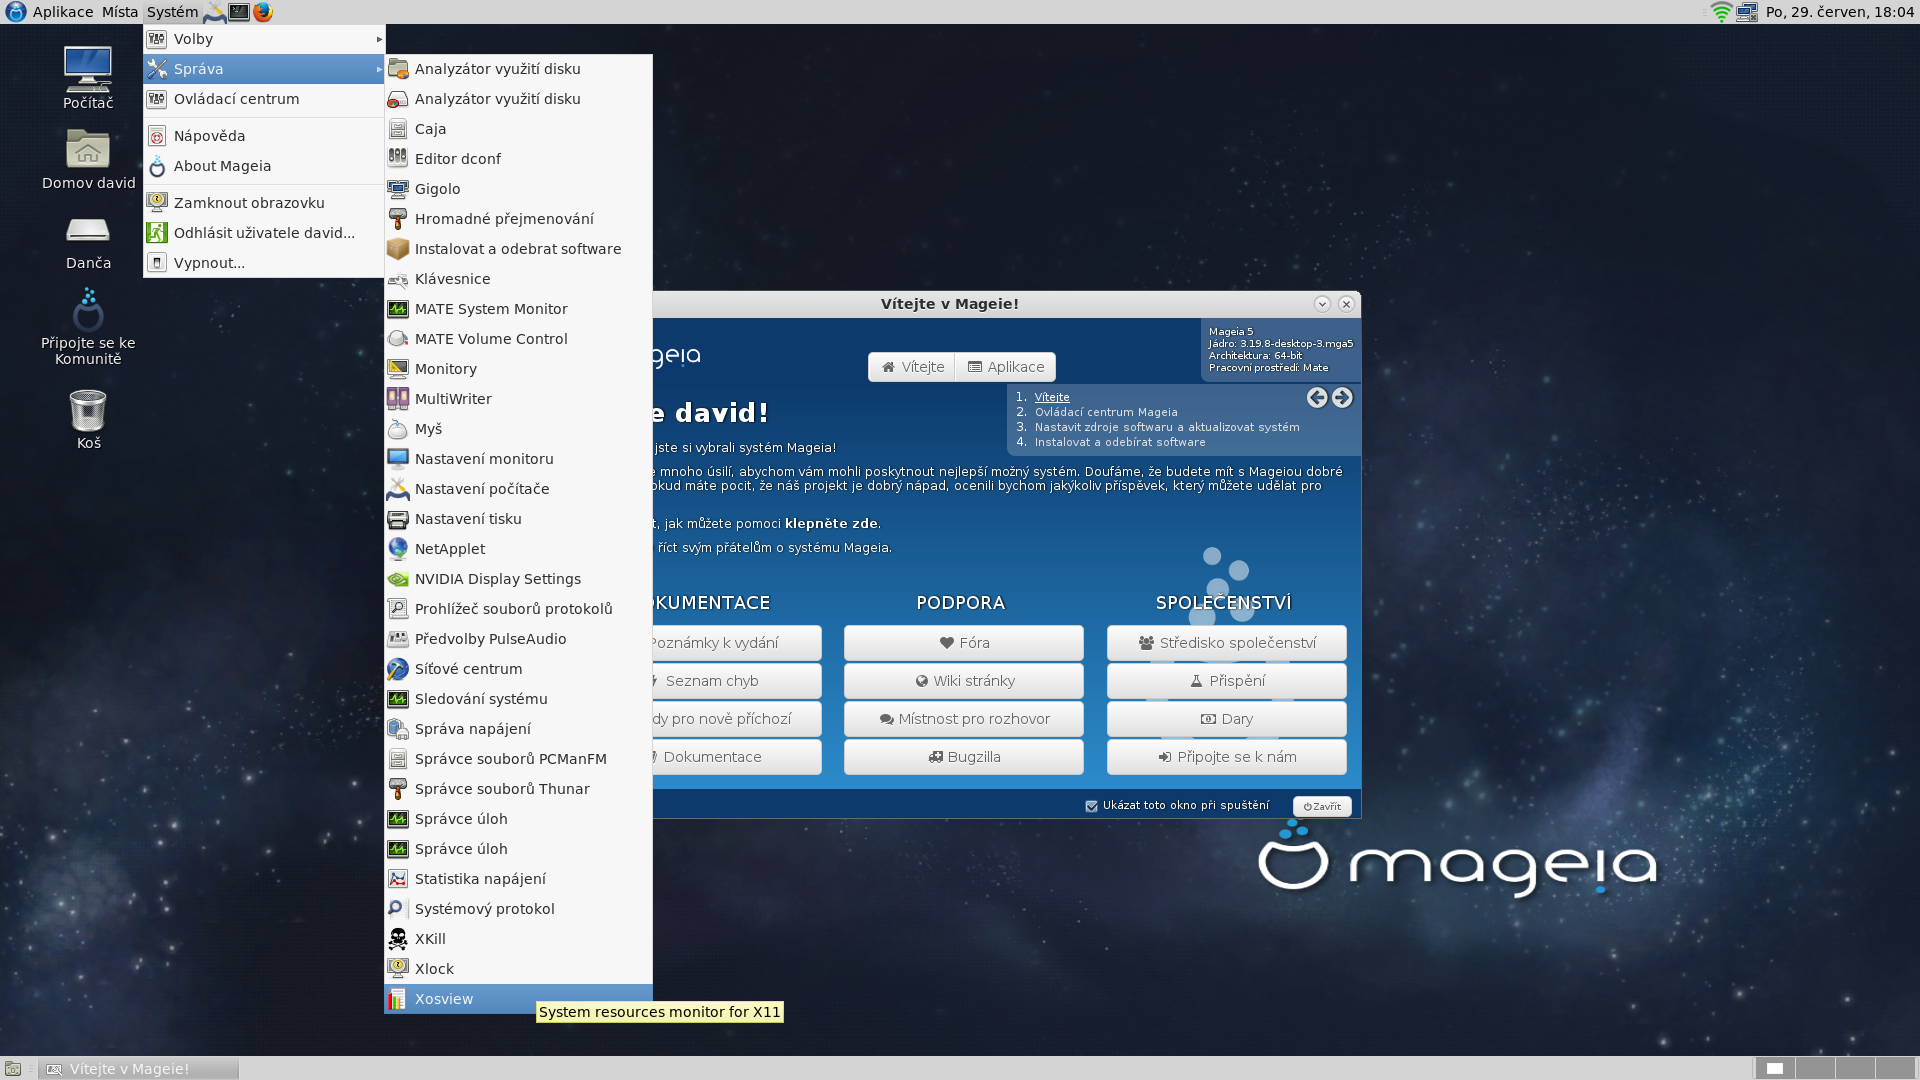Click Vítejte link in numbered list
The height and width of the screenshot is (1080, 1920).
tap(1052, 397)
